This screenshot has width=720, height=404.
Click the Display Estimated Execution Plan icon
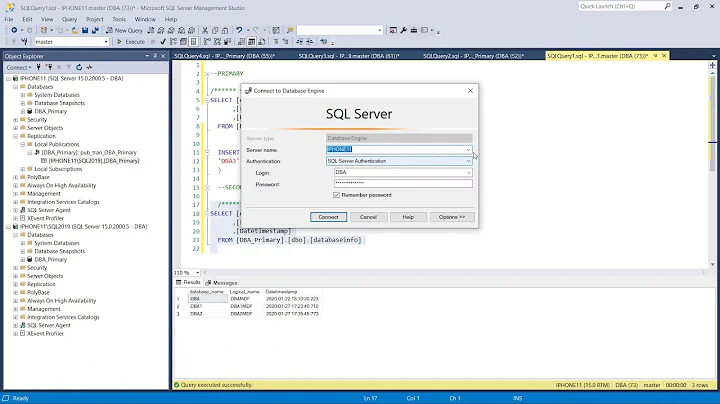pos(173,42)
